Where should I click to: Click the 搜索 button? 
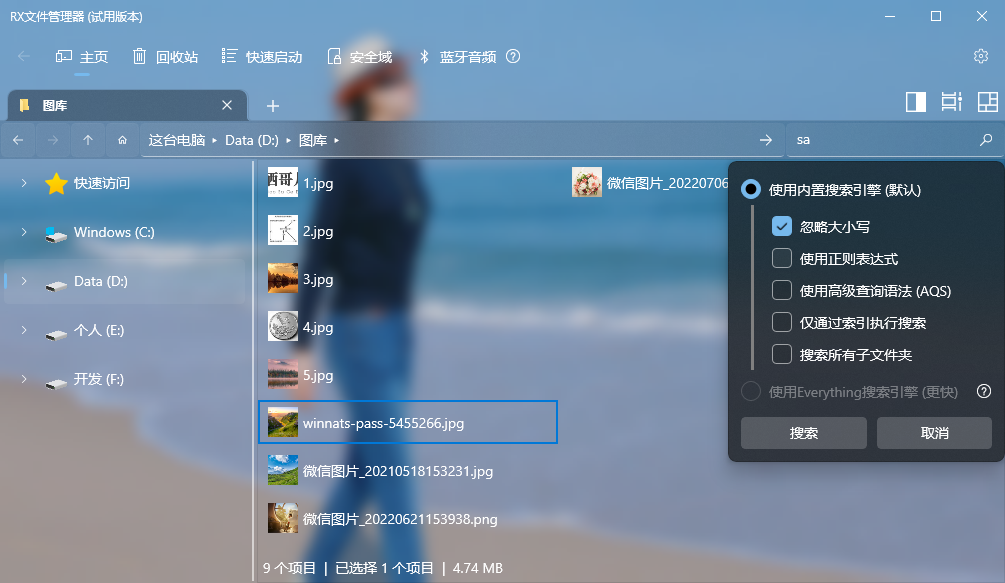(804, 433)
